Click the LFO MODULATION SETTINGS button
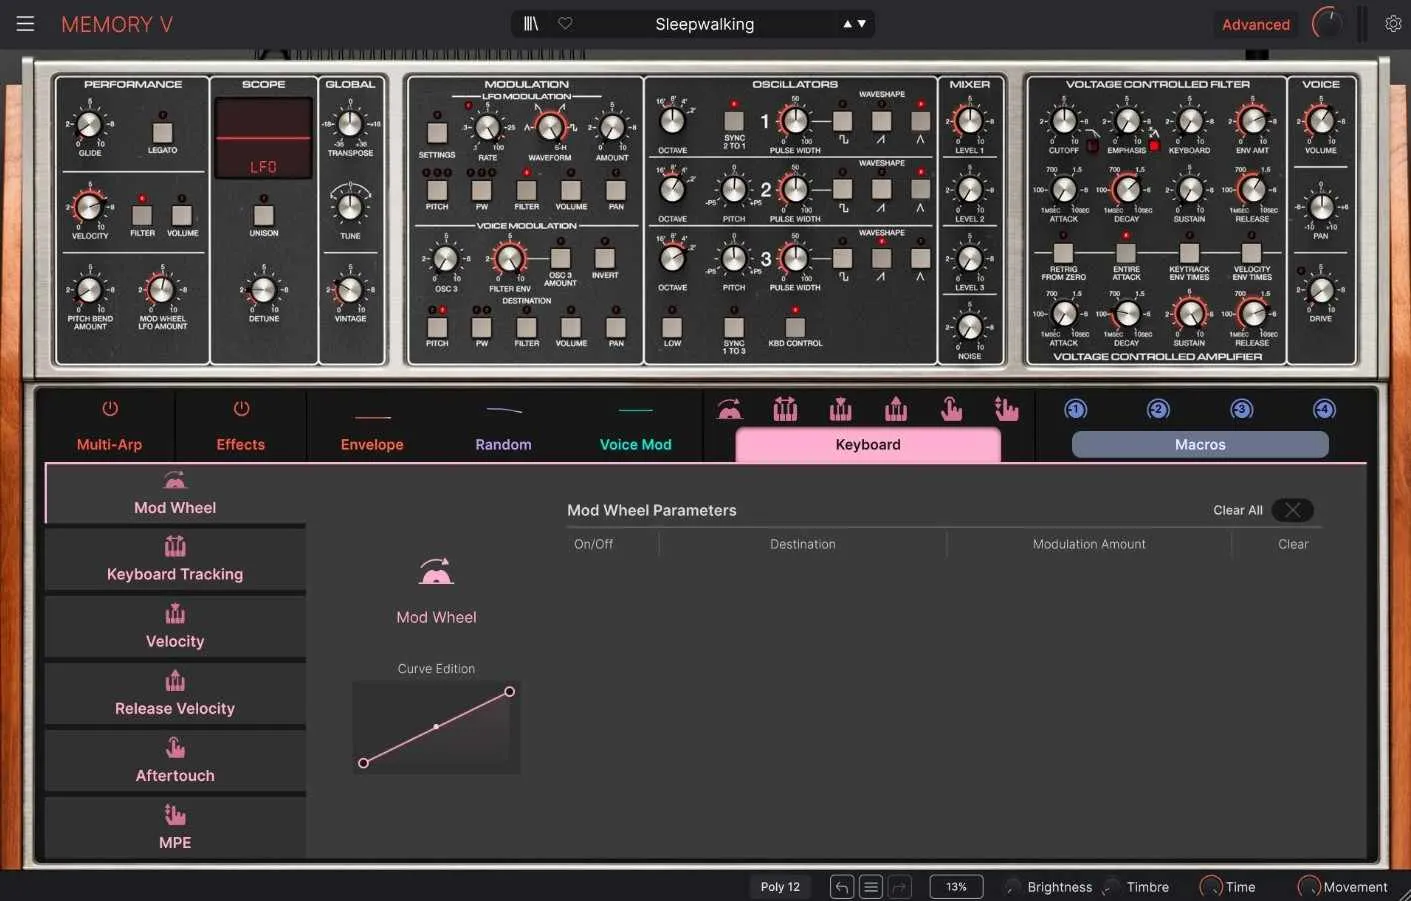Viewport: 1411px width, 901px height. coord(437,132)
